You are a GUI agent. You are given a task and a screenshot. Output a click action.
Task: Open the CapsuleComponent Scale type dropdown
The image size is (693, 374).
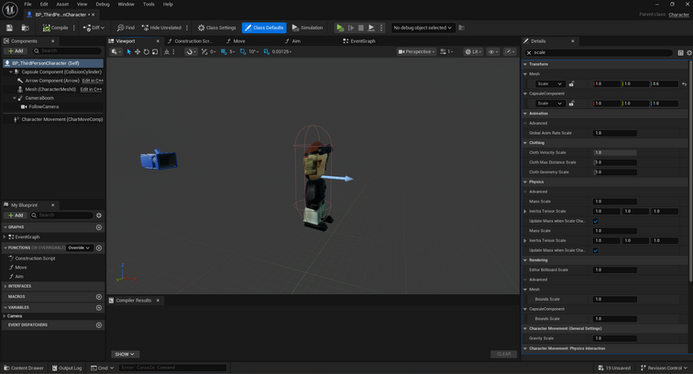point(550,103)
